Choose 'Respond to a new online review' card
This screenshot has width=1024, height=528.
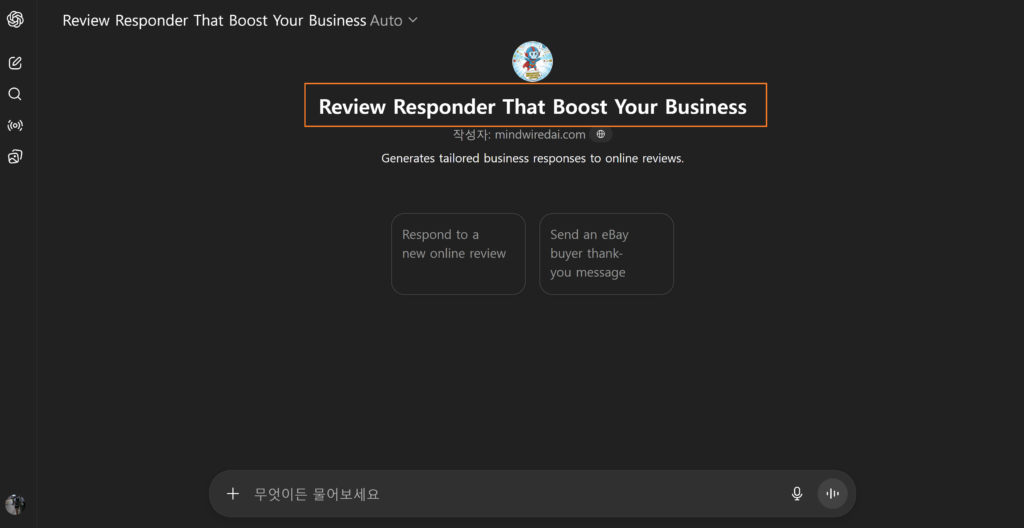pyautogui.click(x=458, y=254)
